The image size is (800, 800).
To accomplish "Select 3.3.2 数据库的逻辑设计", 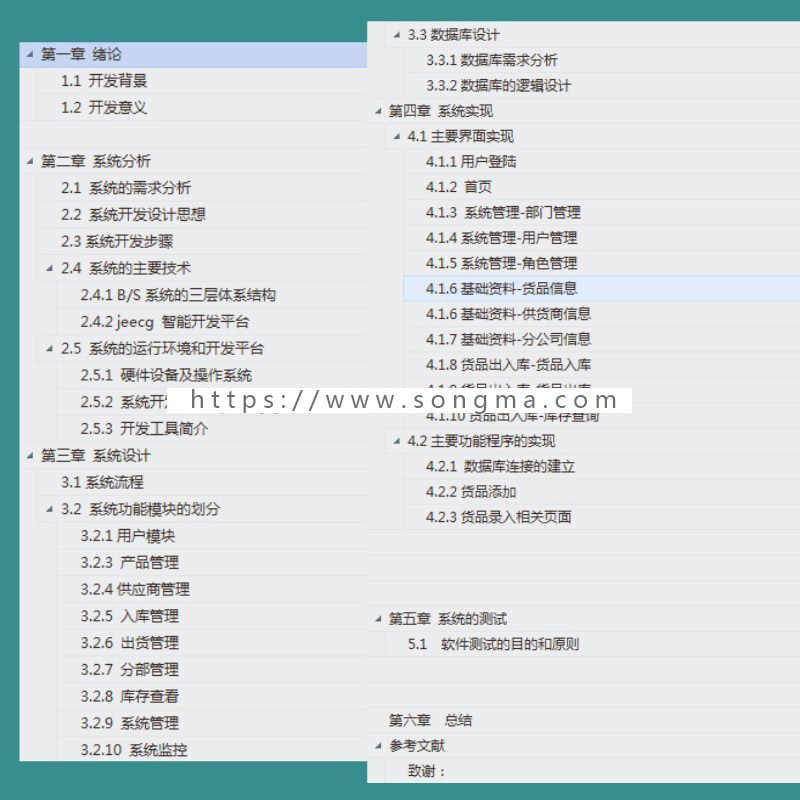I will tap(498, 86).
